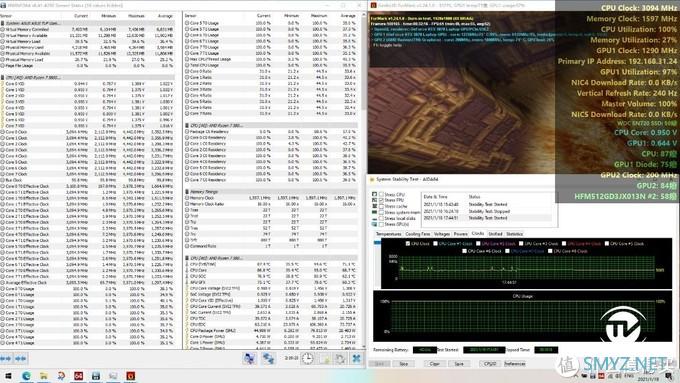Select APU GFX temperature row

[271, 282]
